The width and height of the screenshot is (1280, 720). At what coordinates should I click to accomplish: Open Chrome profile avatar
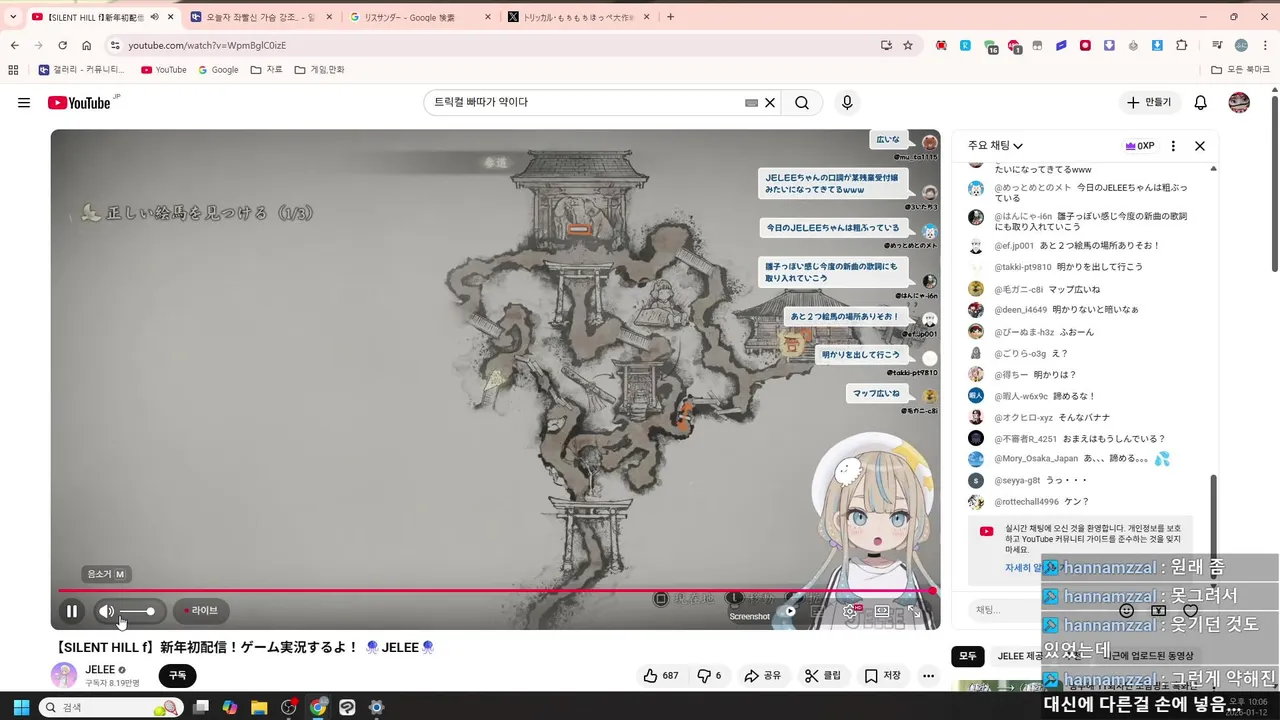1241,45
